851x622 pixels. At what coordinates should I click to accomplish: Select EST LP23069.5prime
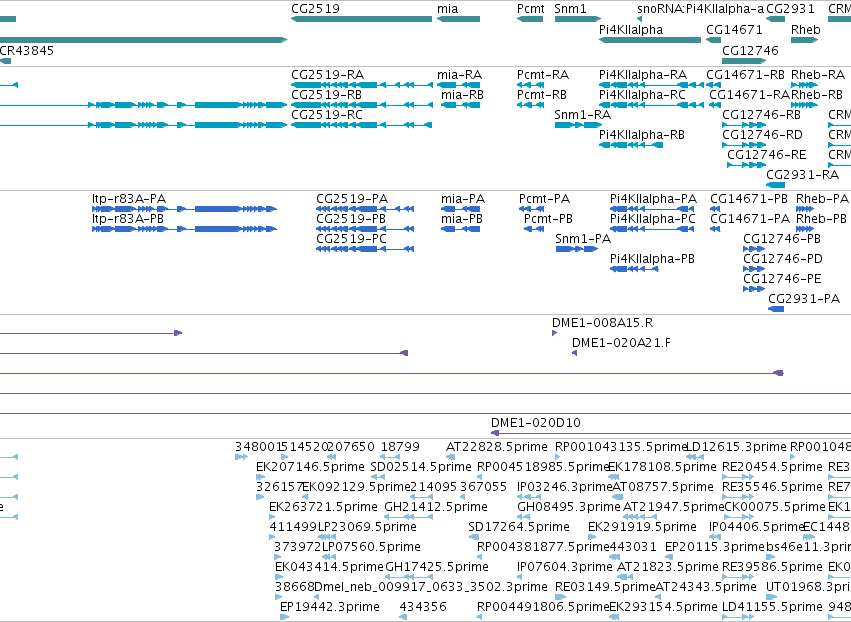pyautogui.click(x=367, y=528)
